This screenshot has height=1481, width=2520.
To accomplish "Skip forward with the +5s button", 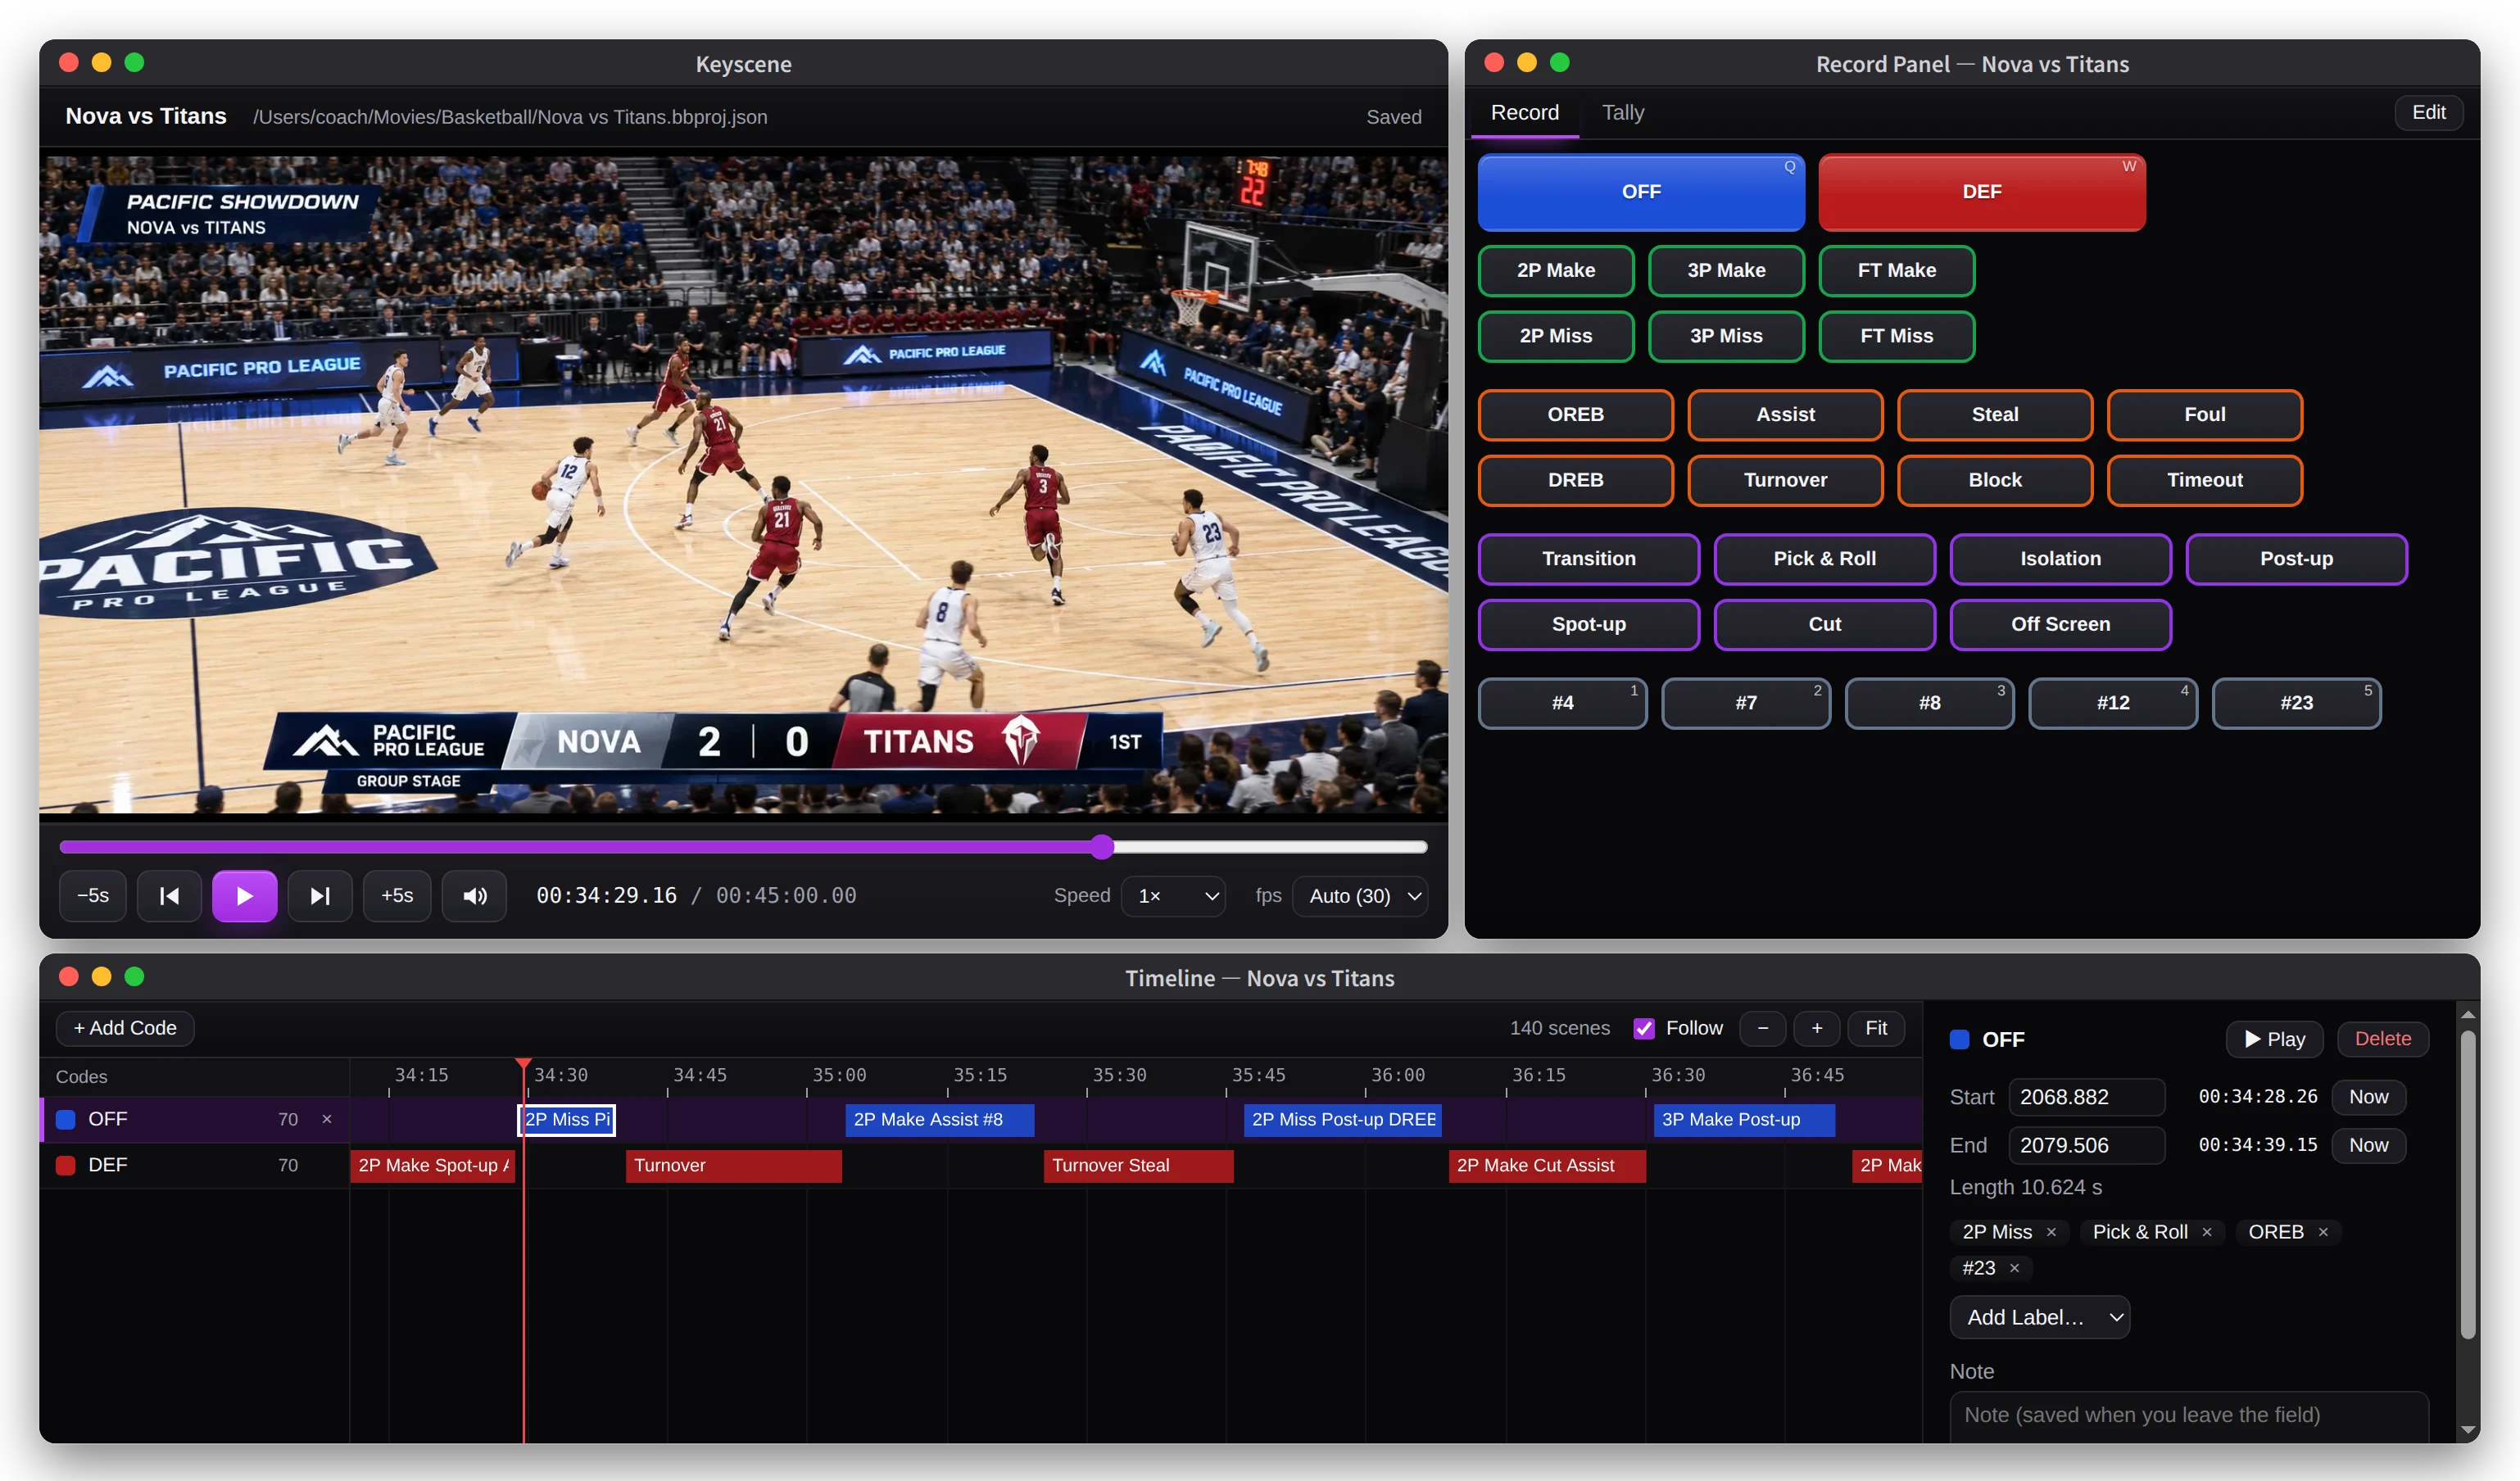I will [x=397, y=896].
